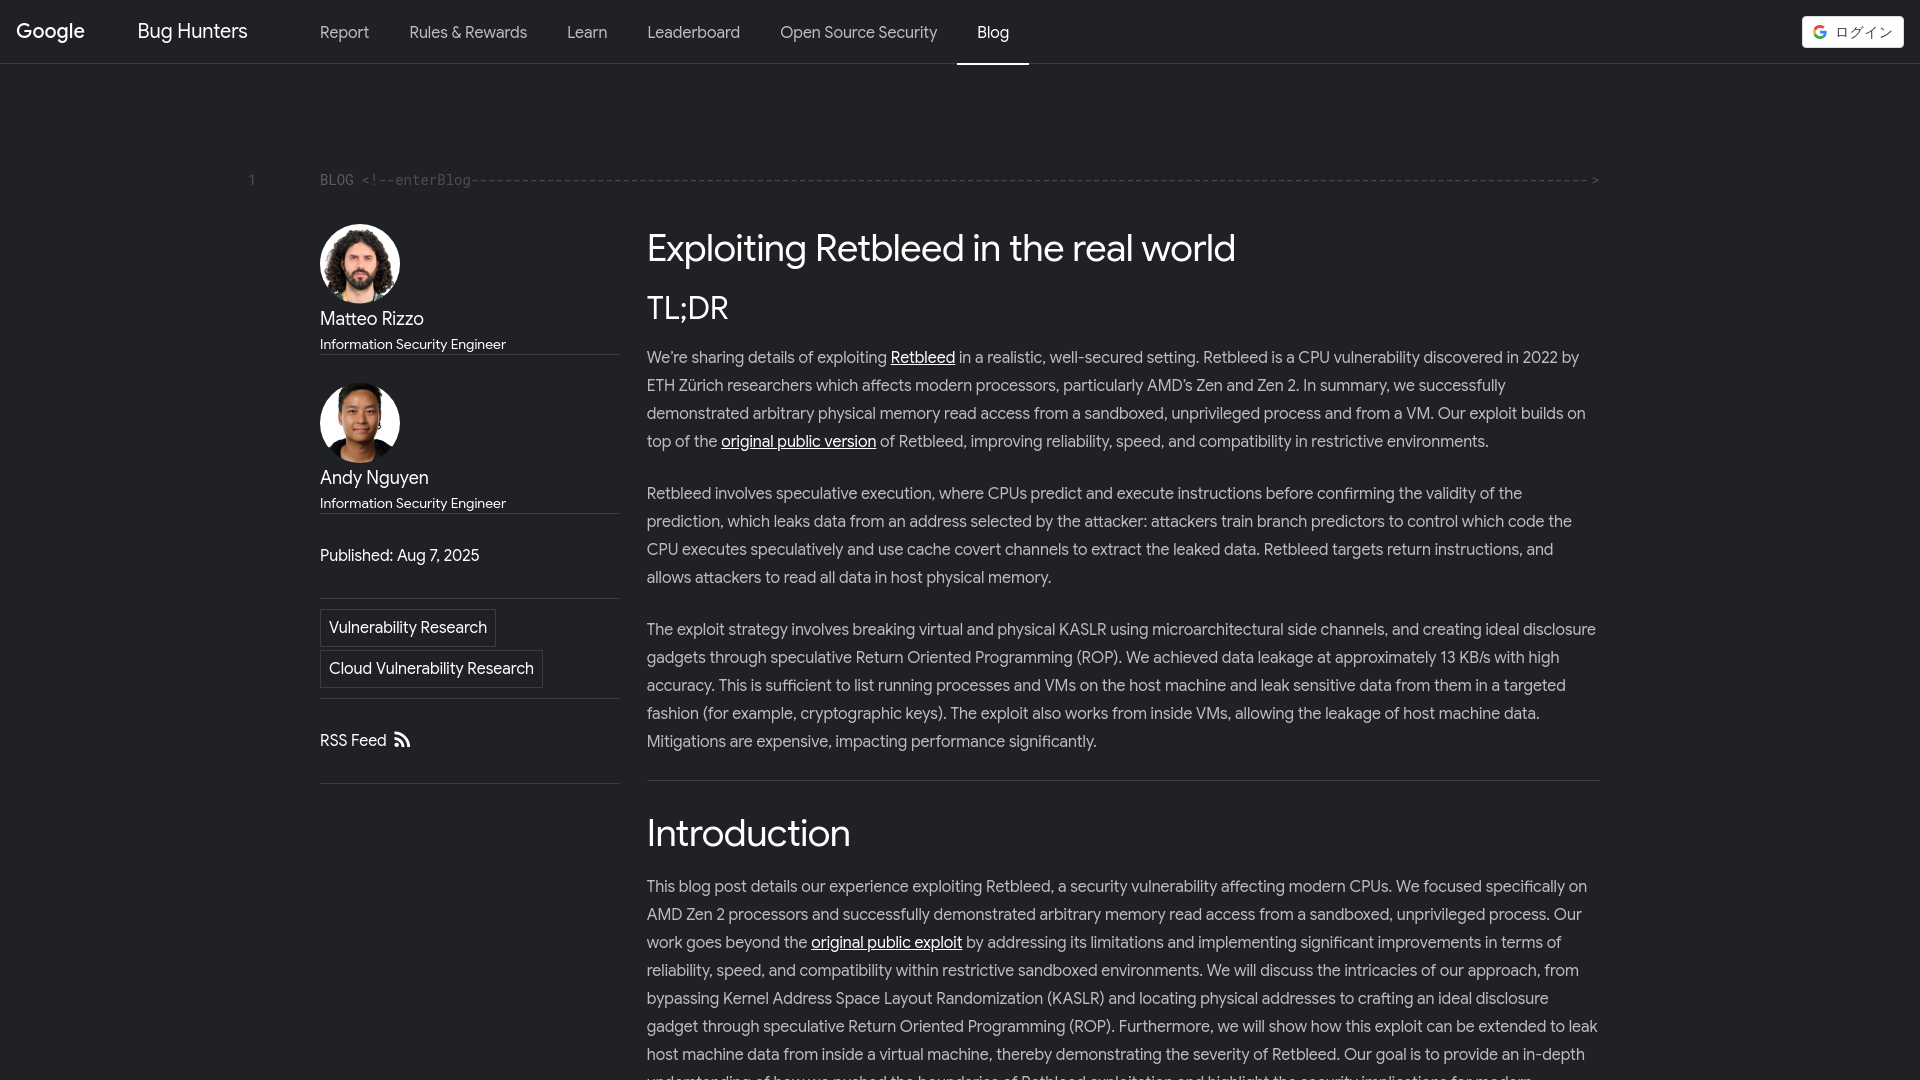The width and height of the screenshot is (1920, 1080).
Task: Click the Introduction heading
Action: point(748,834)
